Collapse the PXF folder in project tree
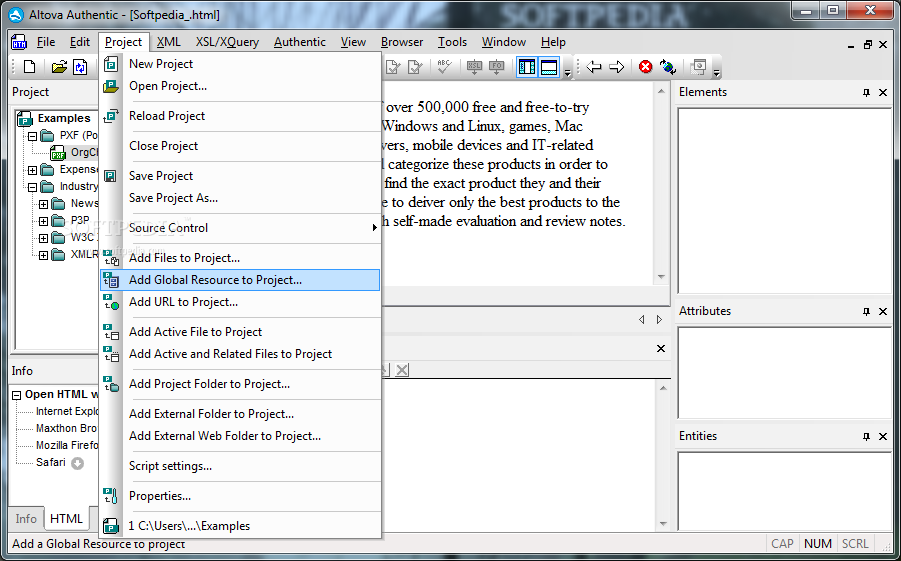This screenshot has width=901, height=561. (x=32, y=136)
